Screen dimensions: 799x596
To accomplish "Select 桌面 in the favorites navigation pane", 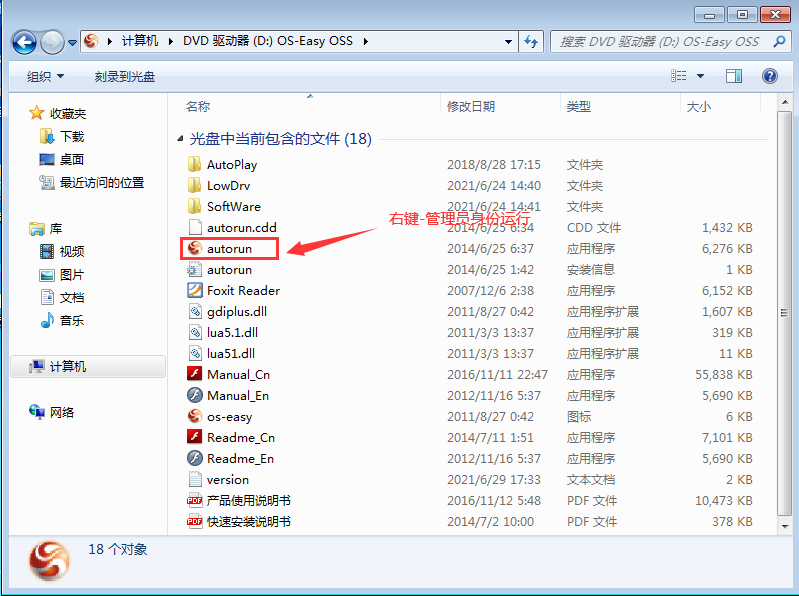I will [71, 159].
